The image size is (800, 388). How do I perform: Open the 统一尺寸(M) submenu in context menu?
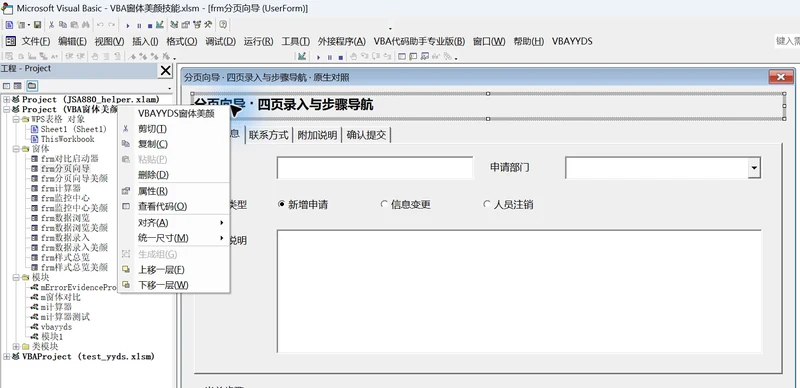tap(174, 238)
